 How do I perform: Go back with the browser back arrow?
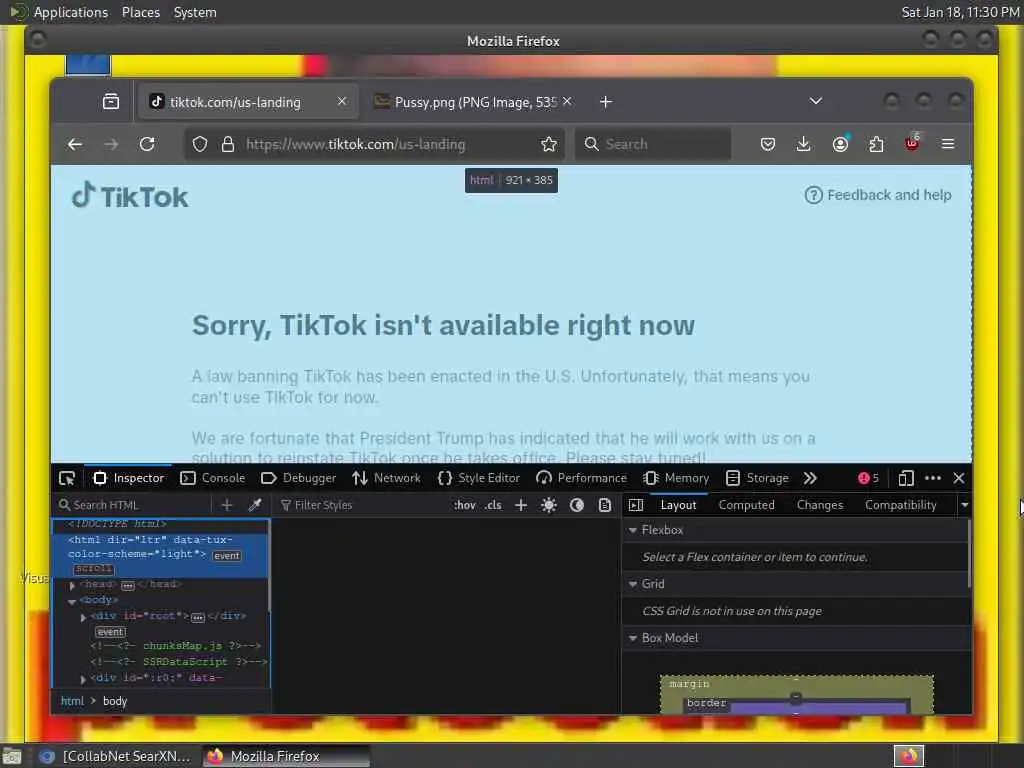pyautogui.click(x=75, y=144)
